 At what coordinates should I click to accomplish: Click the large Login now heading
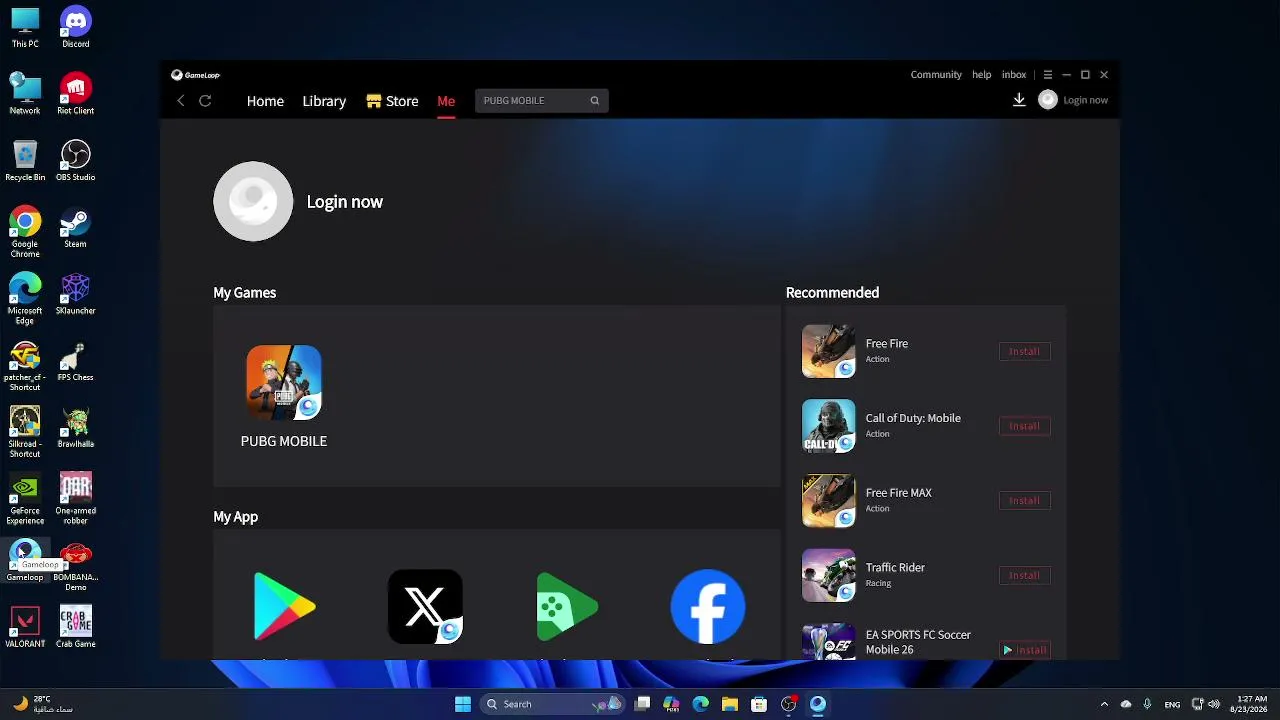[x=345, y=202]
